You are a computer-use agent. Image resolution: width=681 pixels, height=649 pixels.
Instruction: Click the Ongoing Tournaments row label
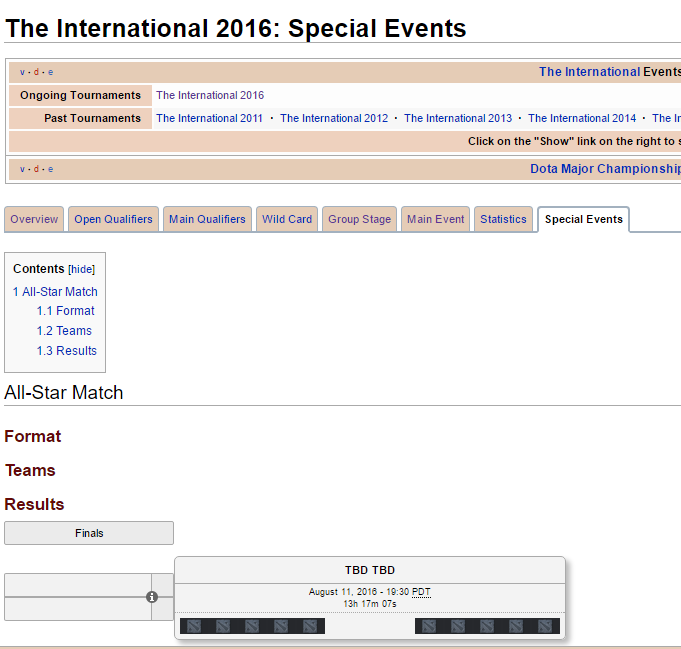80,95
